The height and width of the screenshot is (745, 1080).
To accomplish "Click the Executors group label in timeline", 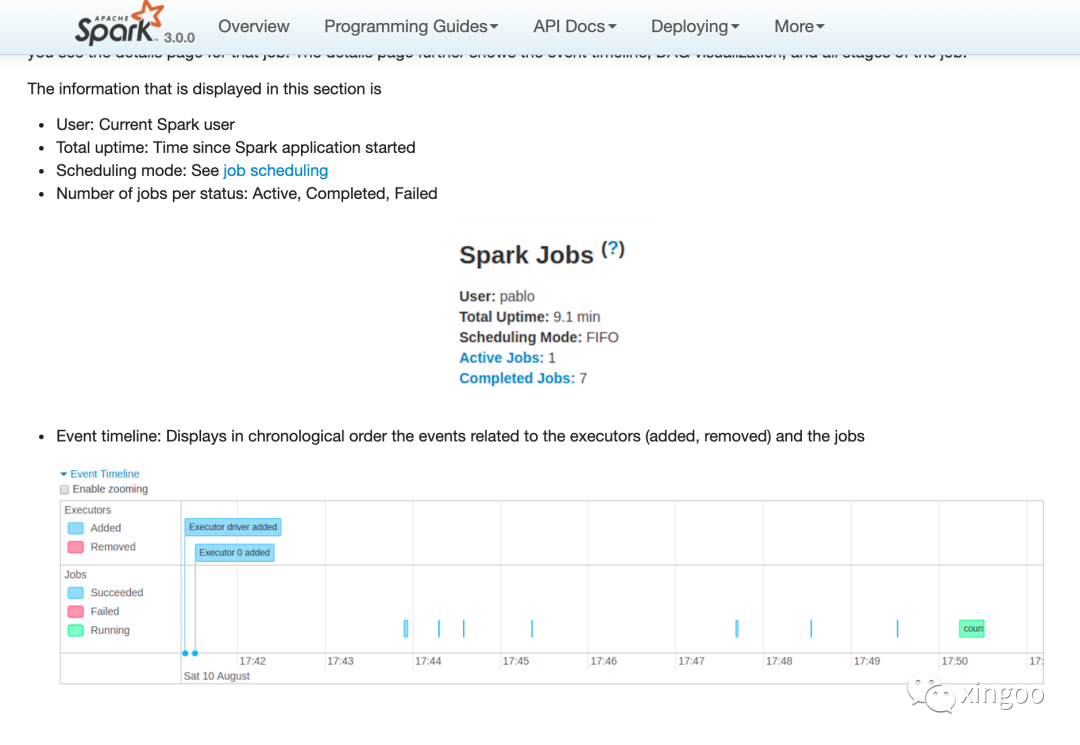I will [x=87, y=510].
